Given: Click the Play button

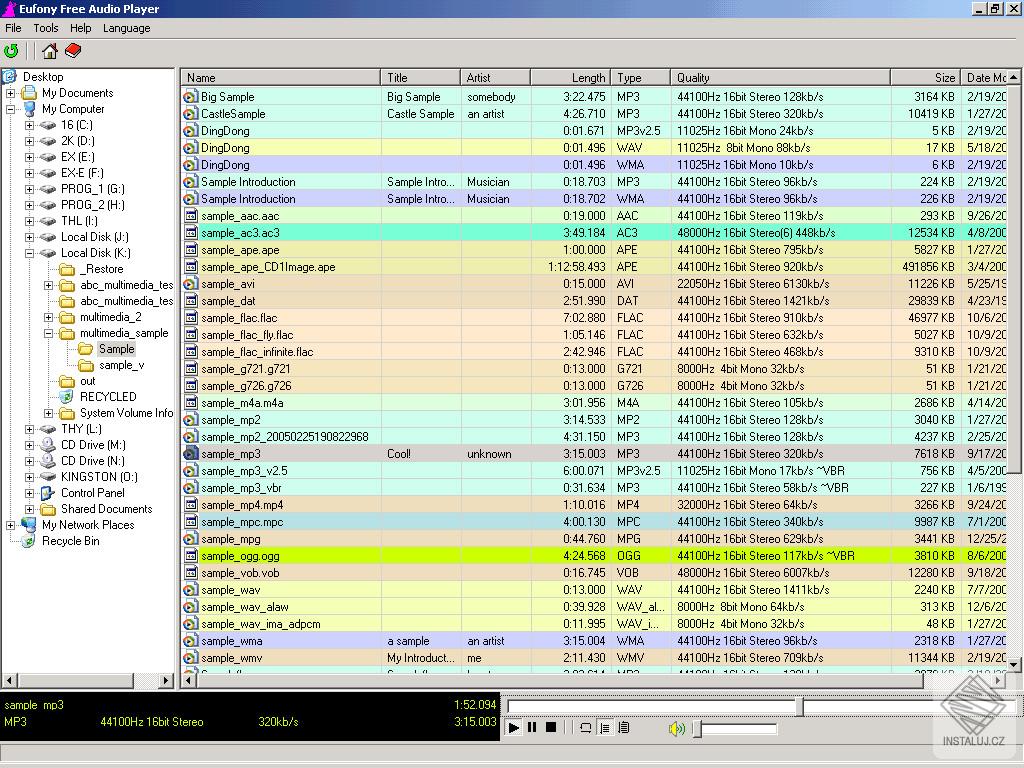Looking at the screenshot, I should [x=513, y=728].
